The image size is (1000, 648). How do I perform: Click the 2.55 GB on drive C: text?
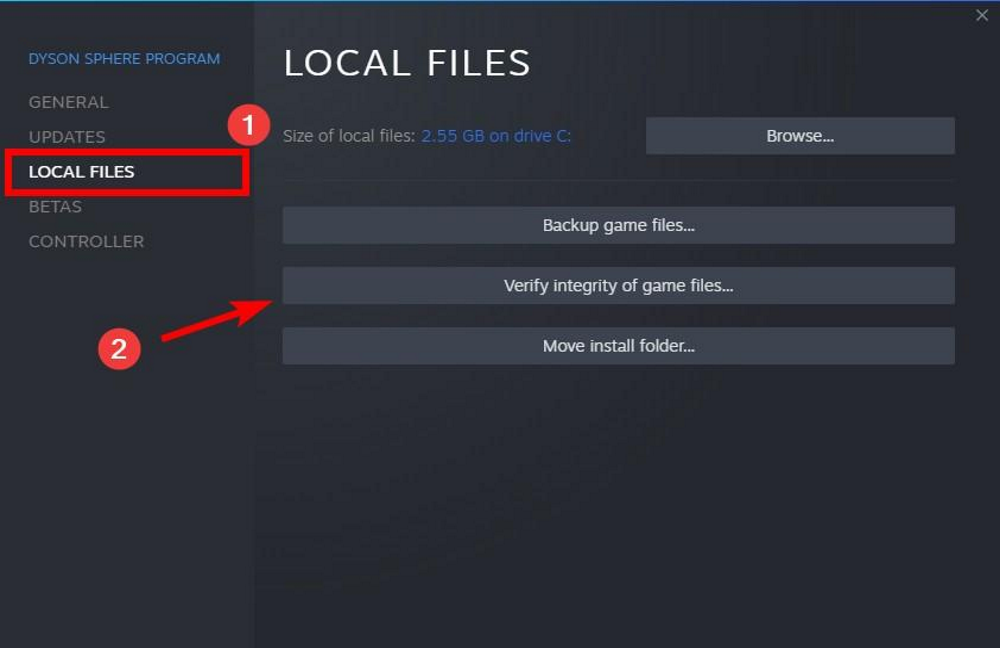click(x=496, y=136)
